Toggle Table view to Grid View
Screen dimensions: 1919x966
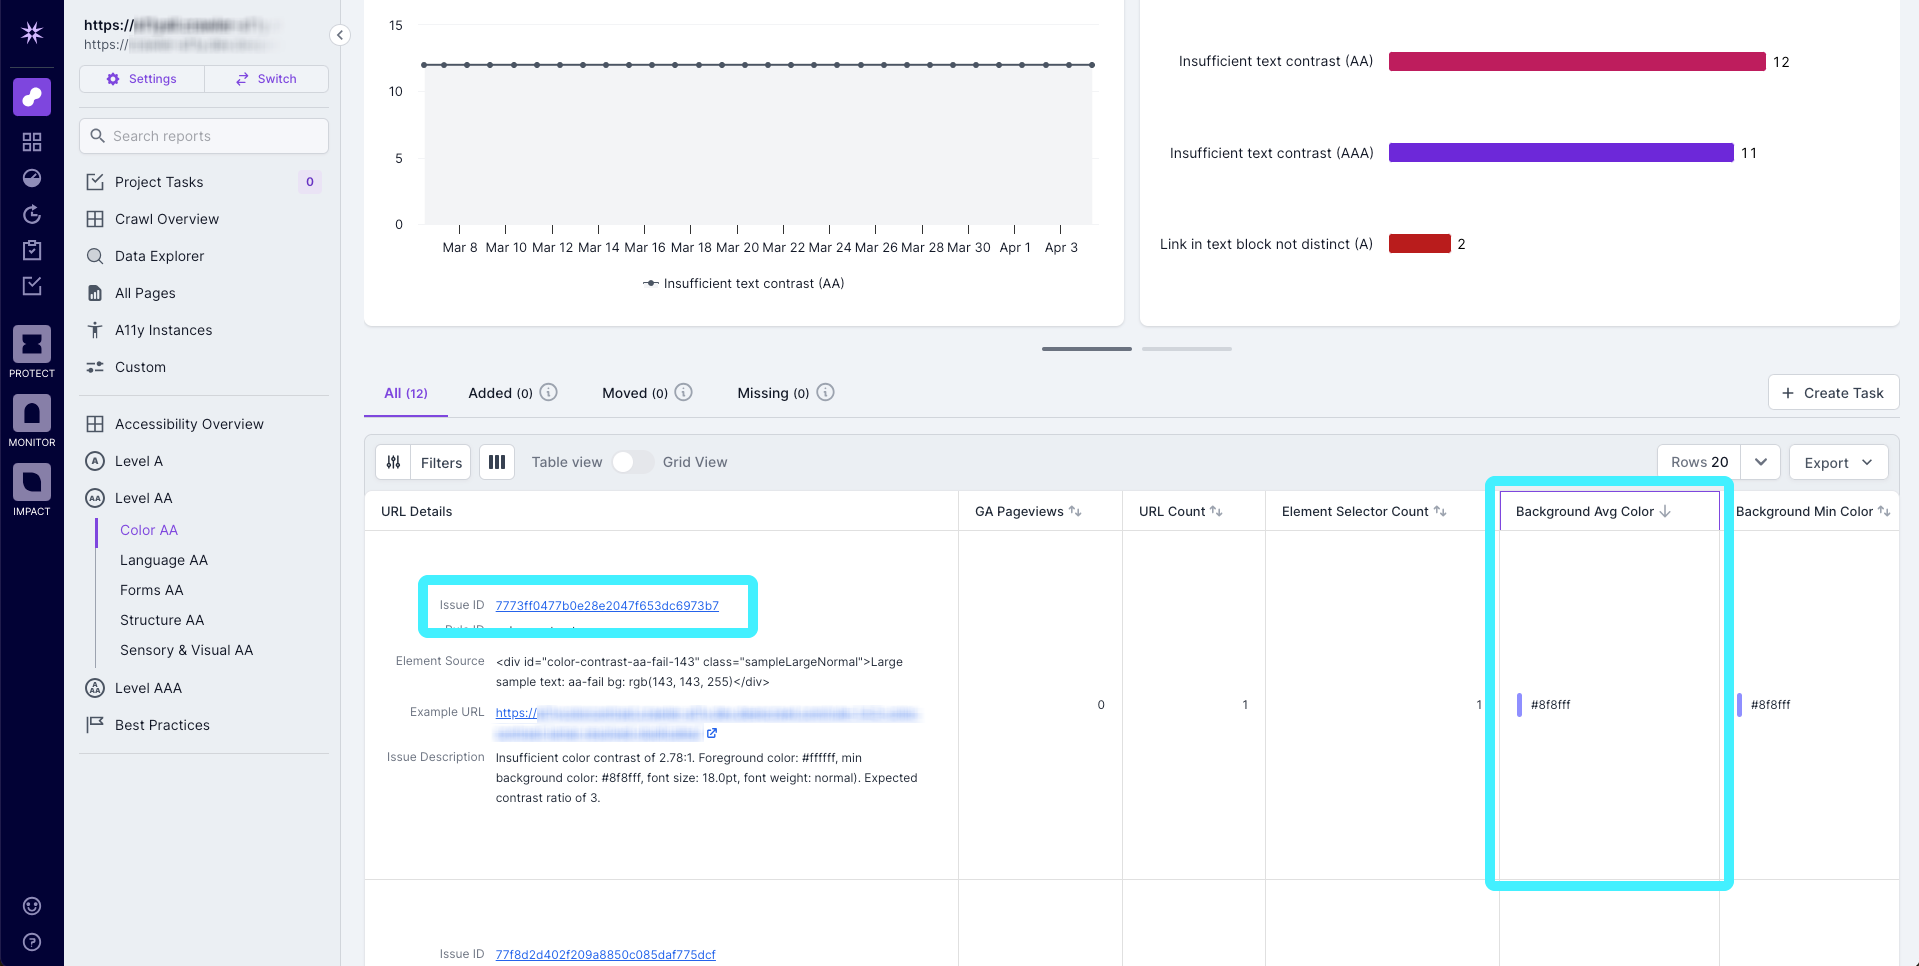[631, 462]
